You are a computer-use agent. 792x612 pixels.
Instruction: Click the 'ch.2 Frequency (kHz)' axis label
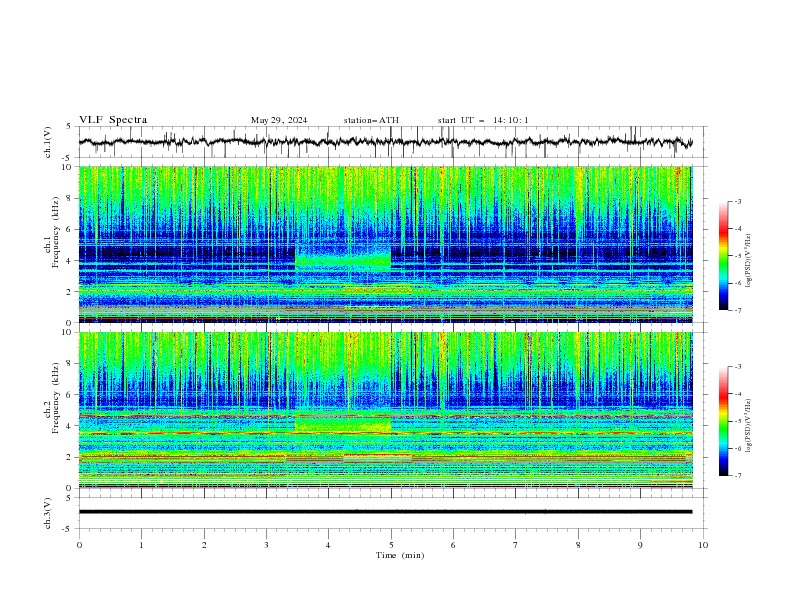[x=52, y=398]
